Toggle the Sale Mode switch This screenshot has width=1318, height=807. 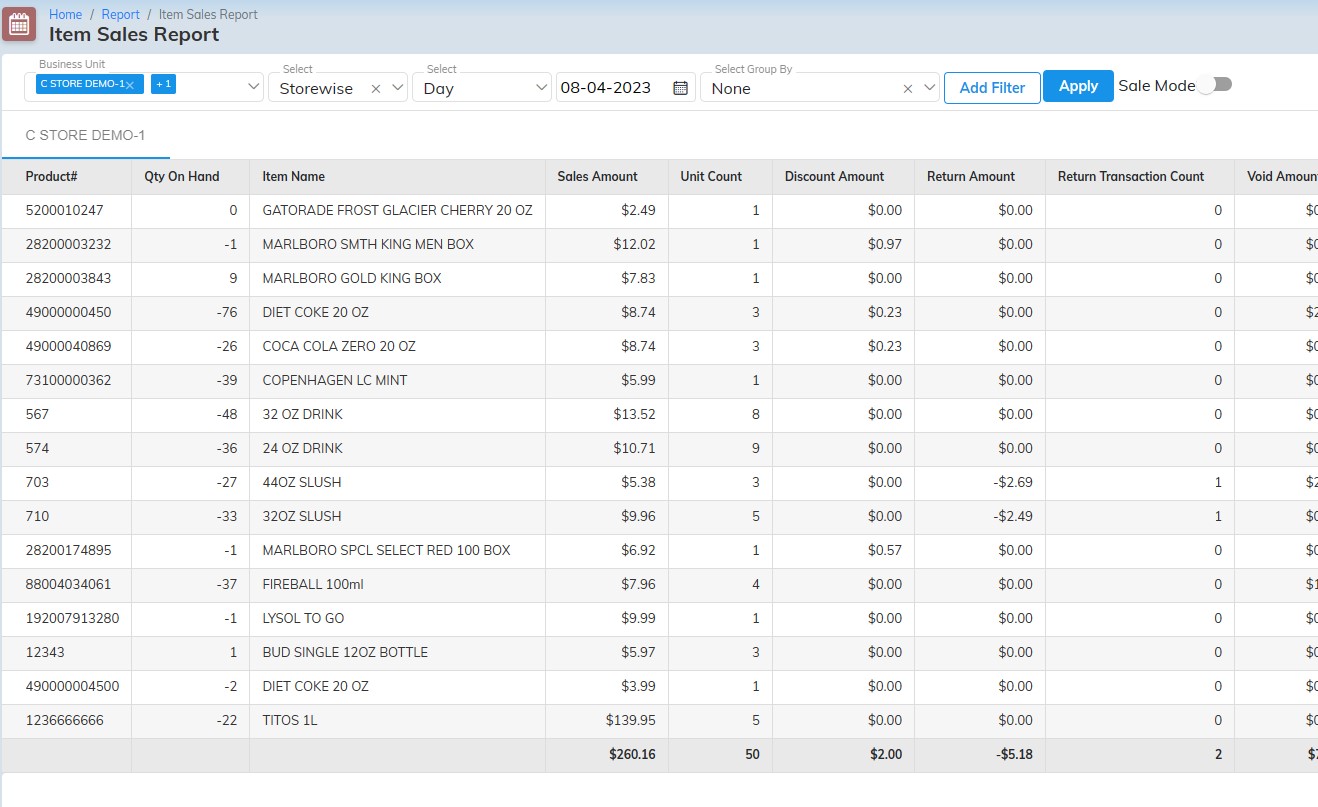[1215, 85]
